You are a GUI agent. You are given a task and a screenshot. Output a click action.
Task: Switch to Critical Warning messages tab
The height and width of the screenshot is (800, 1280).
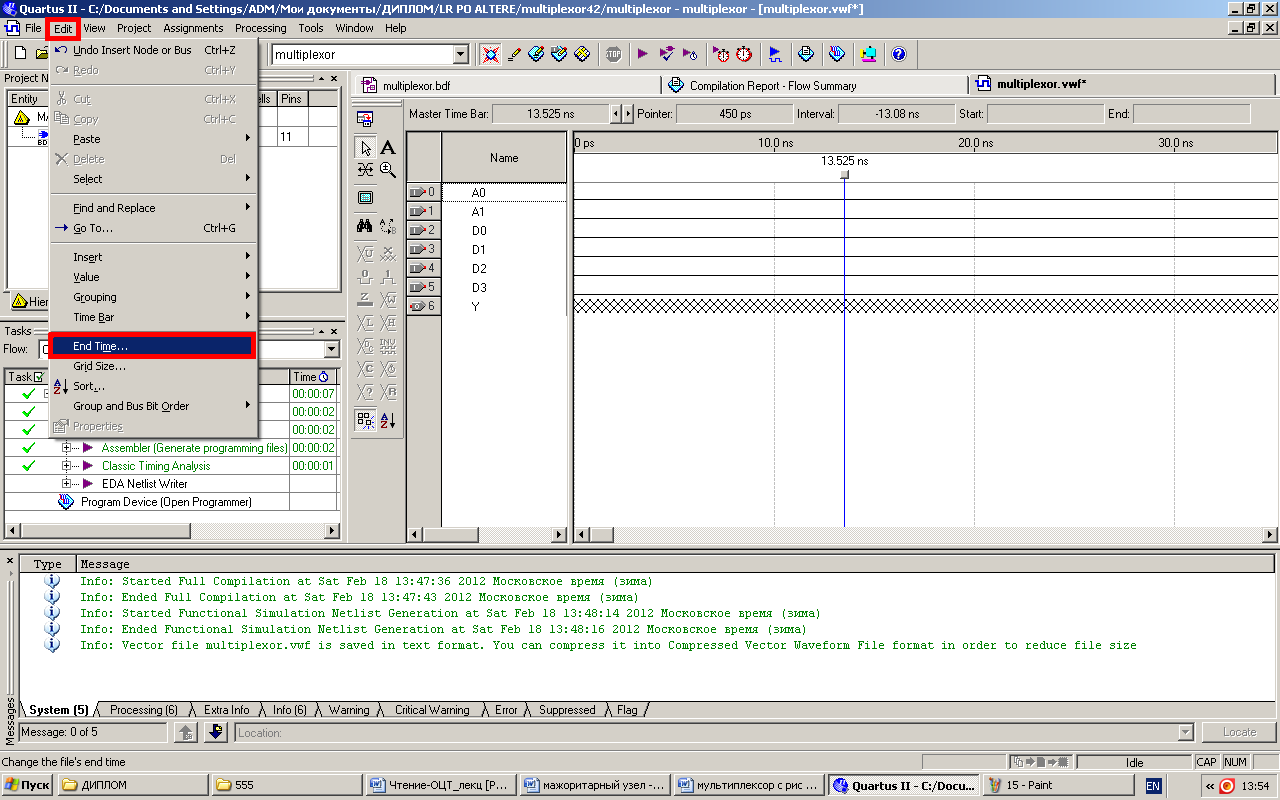tap(431, 710)
